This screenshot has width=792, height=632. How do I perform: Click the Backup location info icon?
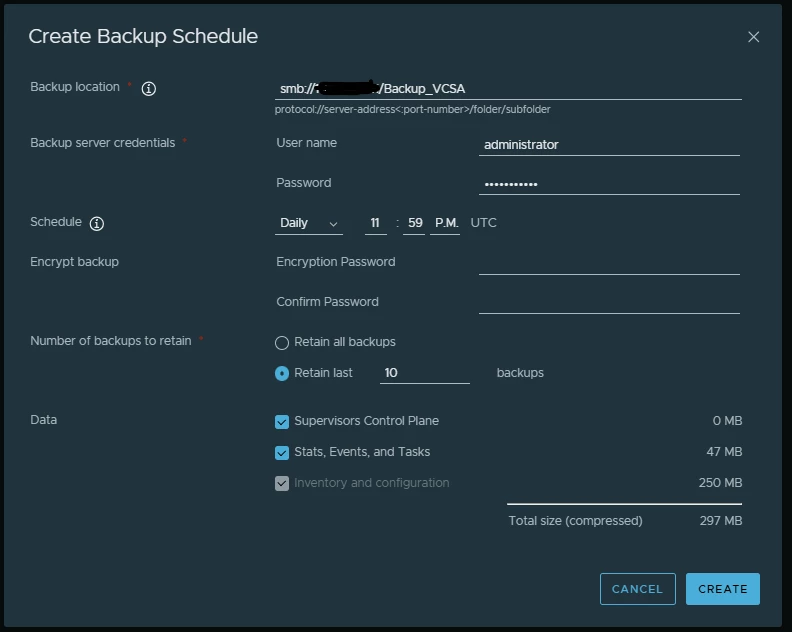(149, 89)
